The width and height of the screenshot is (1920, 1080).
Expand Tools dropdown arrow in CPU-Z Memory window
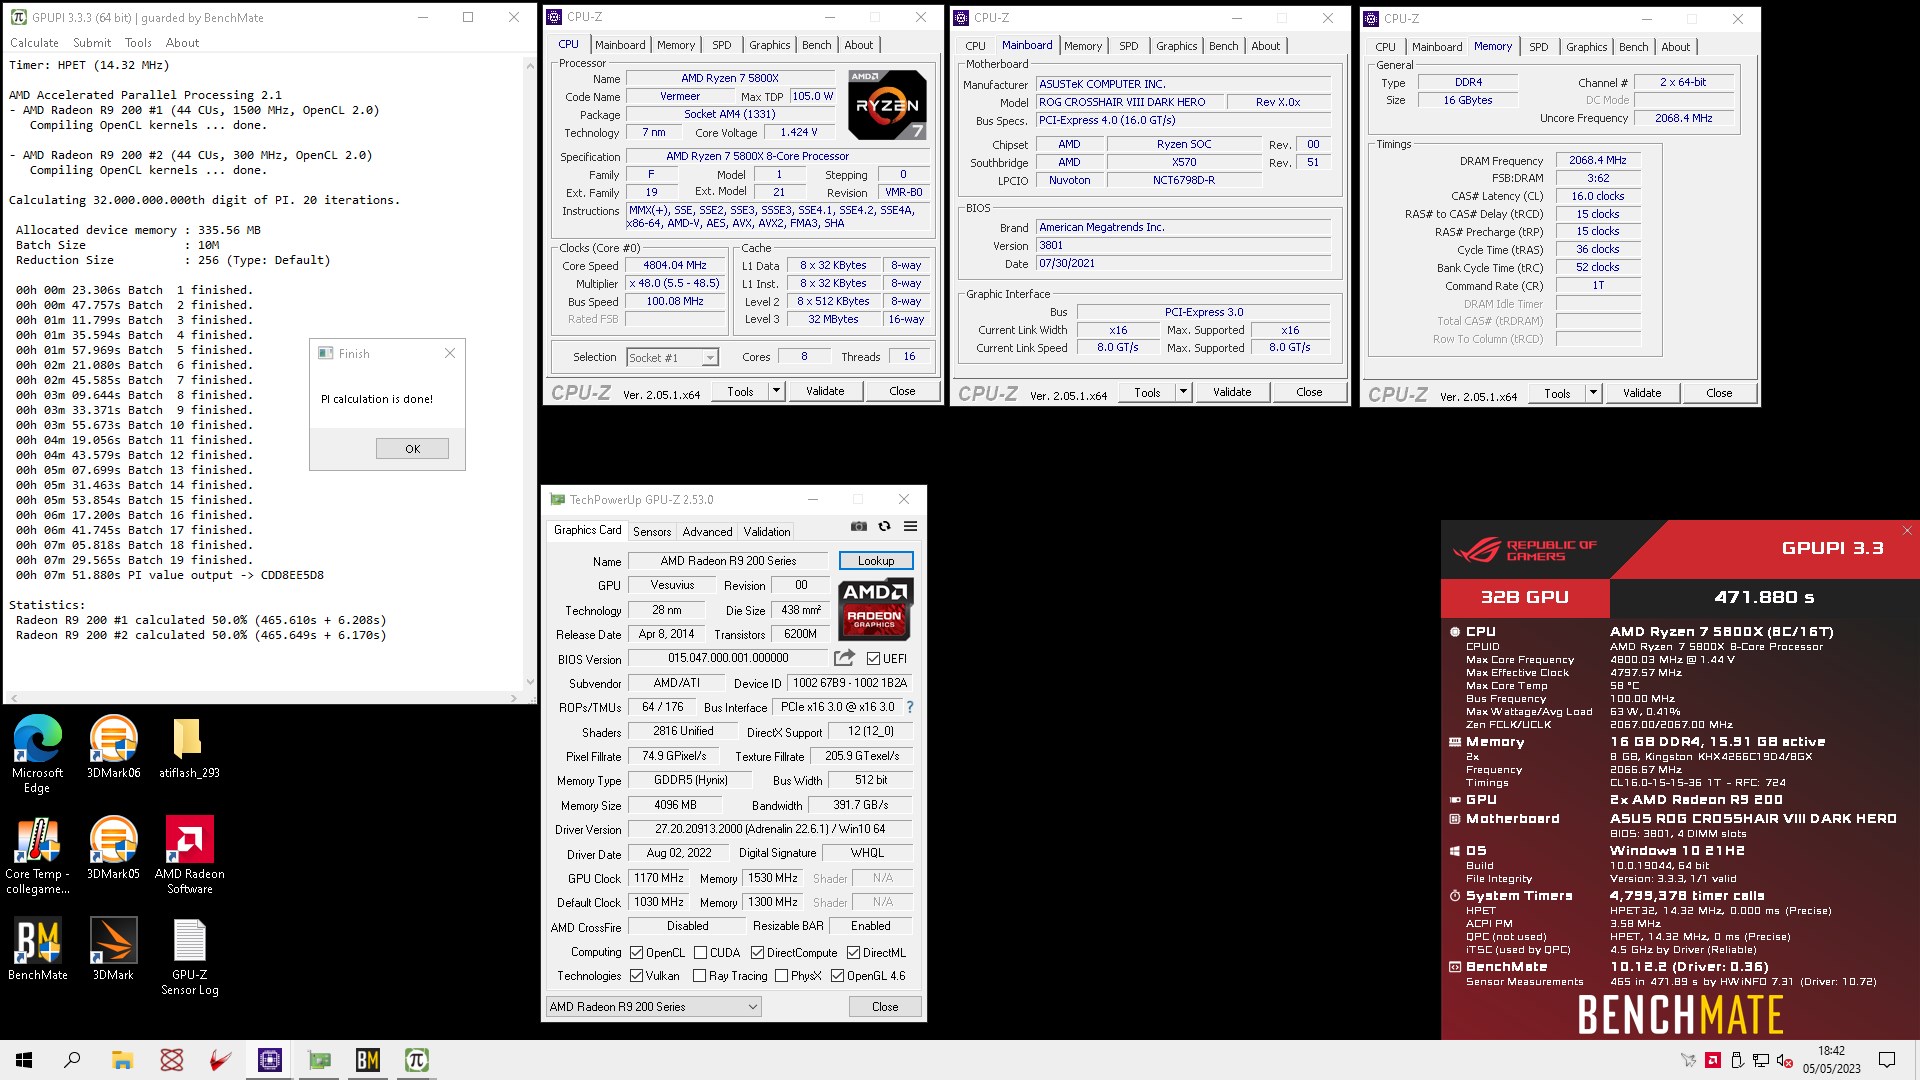1593,393
